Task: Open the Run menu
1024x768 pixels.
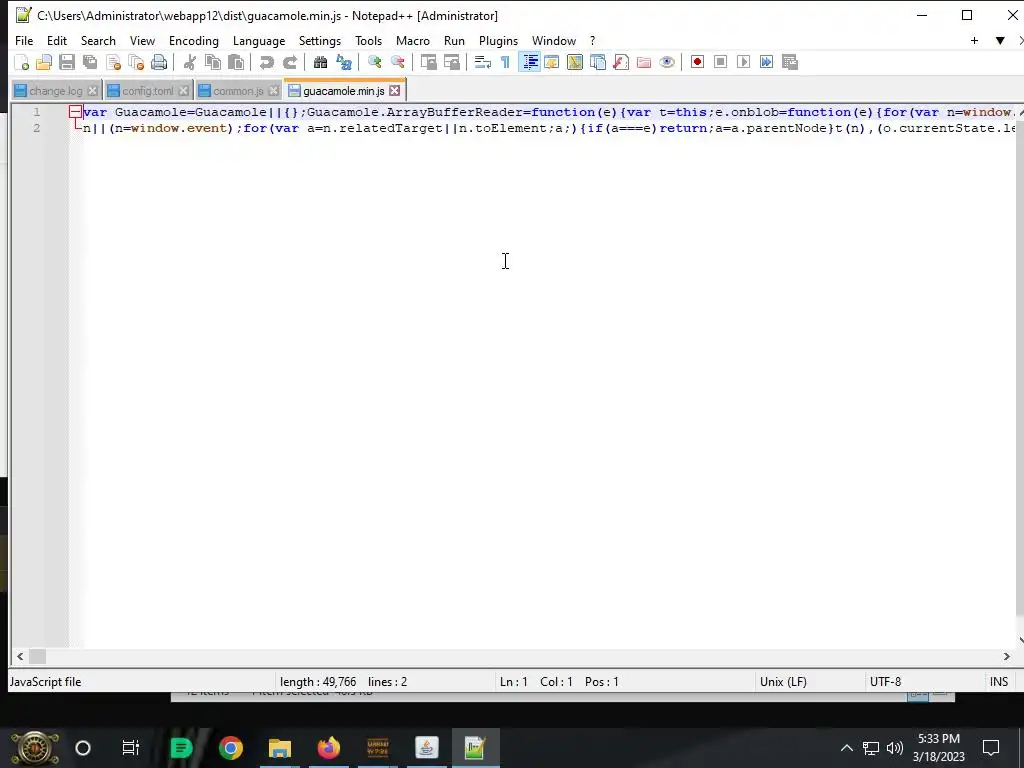Action: pyautogui.click(x=455, y=40)
